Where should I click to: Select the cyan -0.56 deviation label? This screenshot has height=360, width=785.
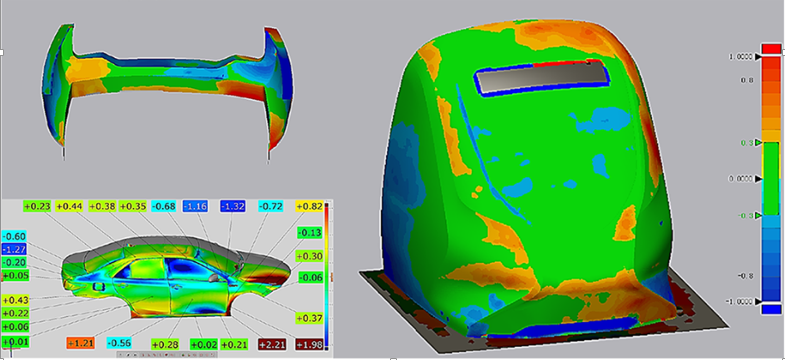(x=119, y=343)
